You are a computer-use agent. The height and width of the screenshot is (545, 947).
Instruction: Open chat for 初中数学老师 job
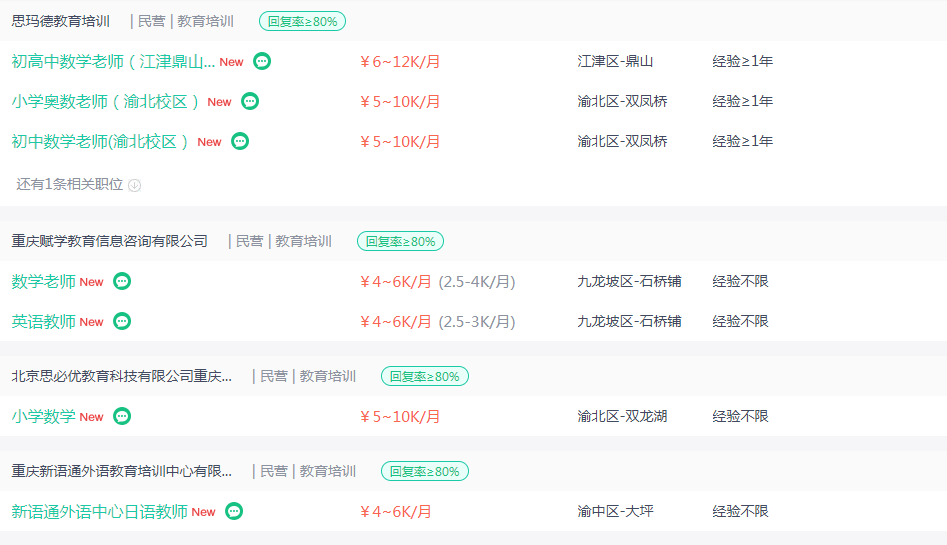240,141
